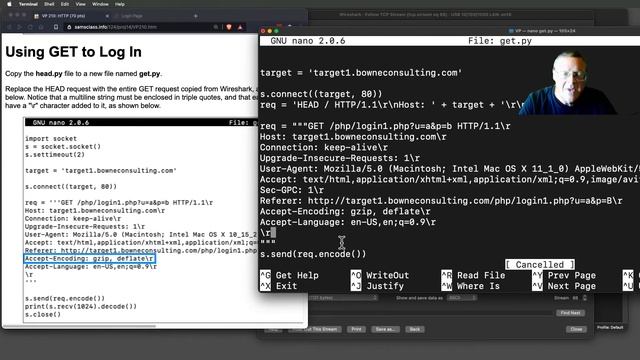Click the 'GNU nano 2.0.6' title in terminal
The height and width of the screenshot is (360, 640).
coord(308,41)
